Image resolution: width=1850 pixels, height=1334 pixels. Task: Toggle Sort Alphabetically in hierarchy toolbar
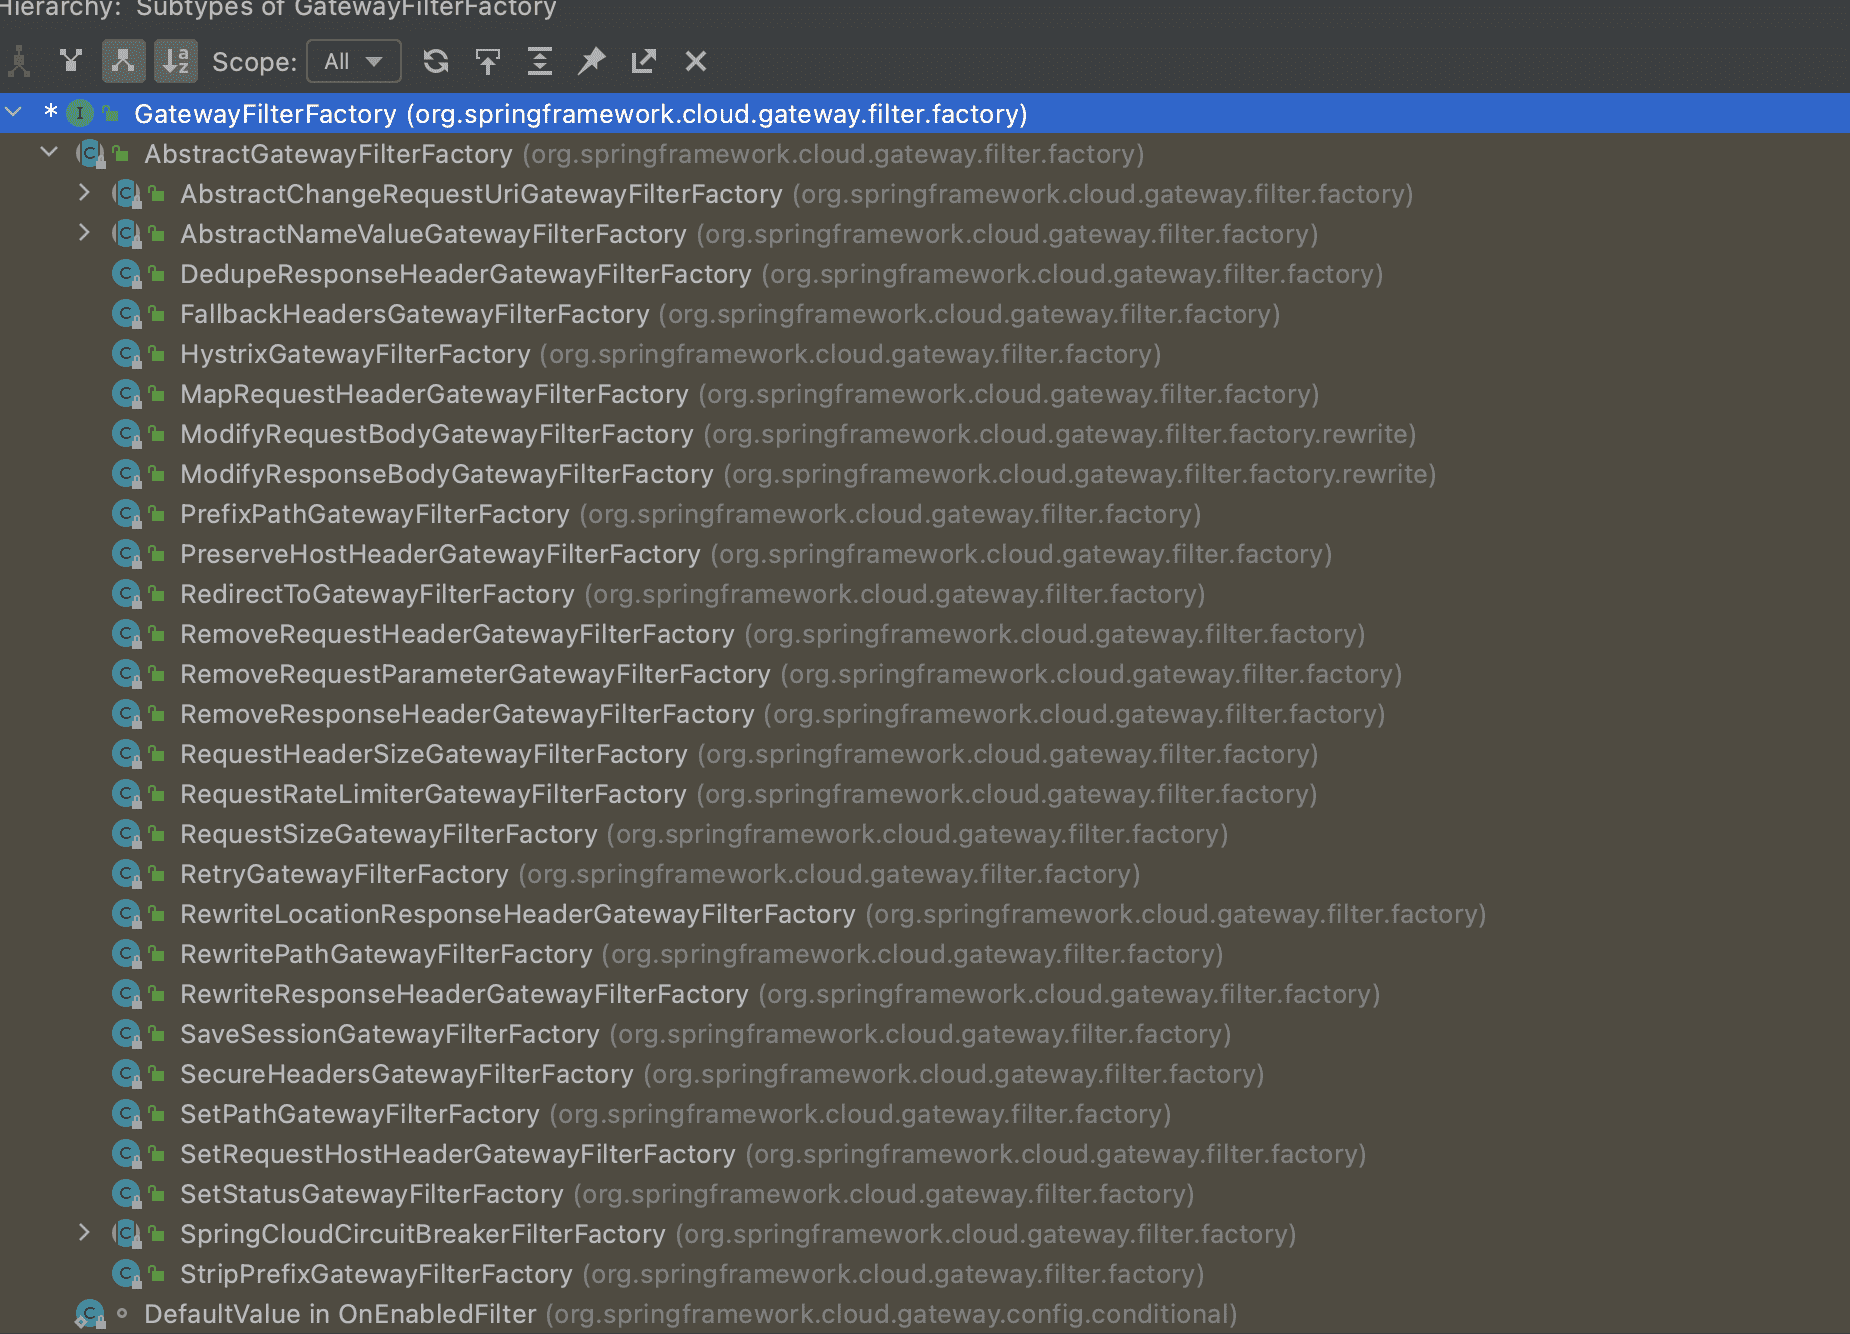[176, 61]
